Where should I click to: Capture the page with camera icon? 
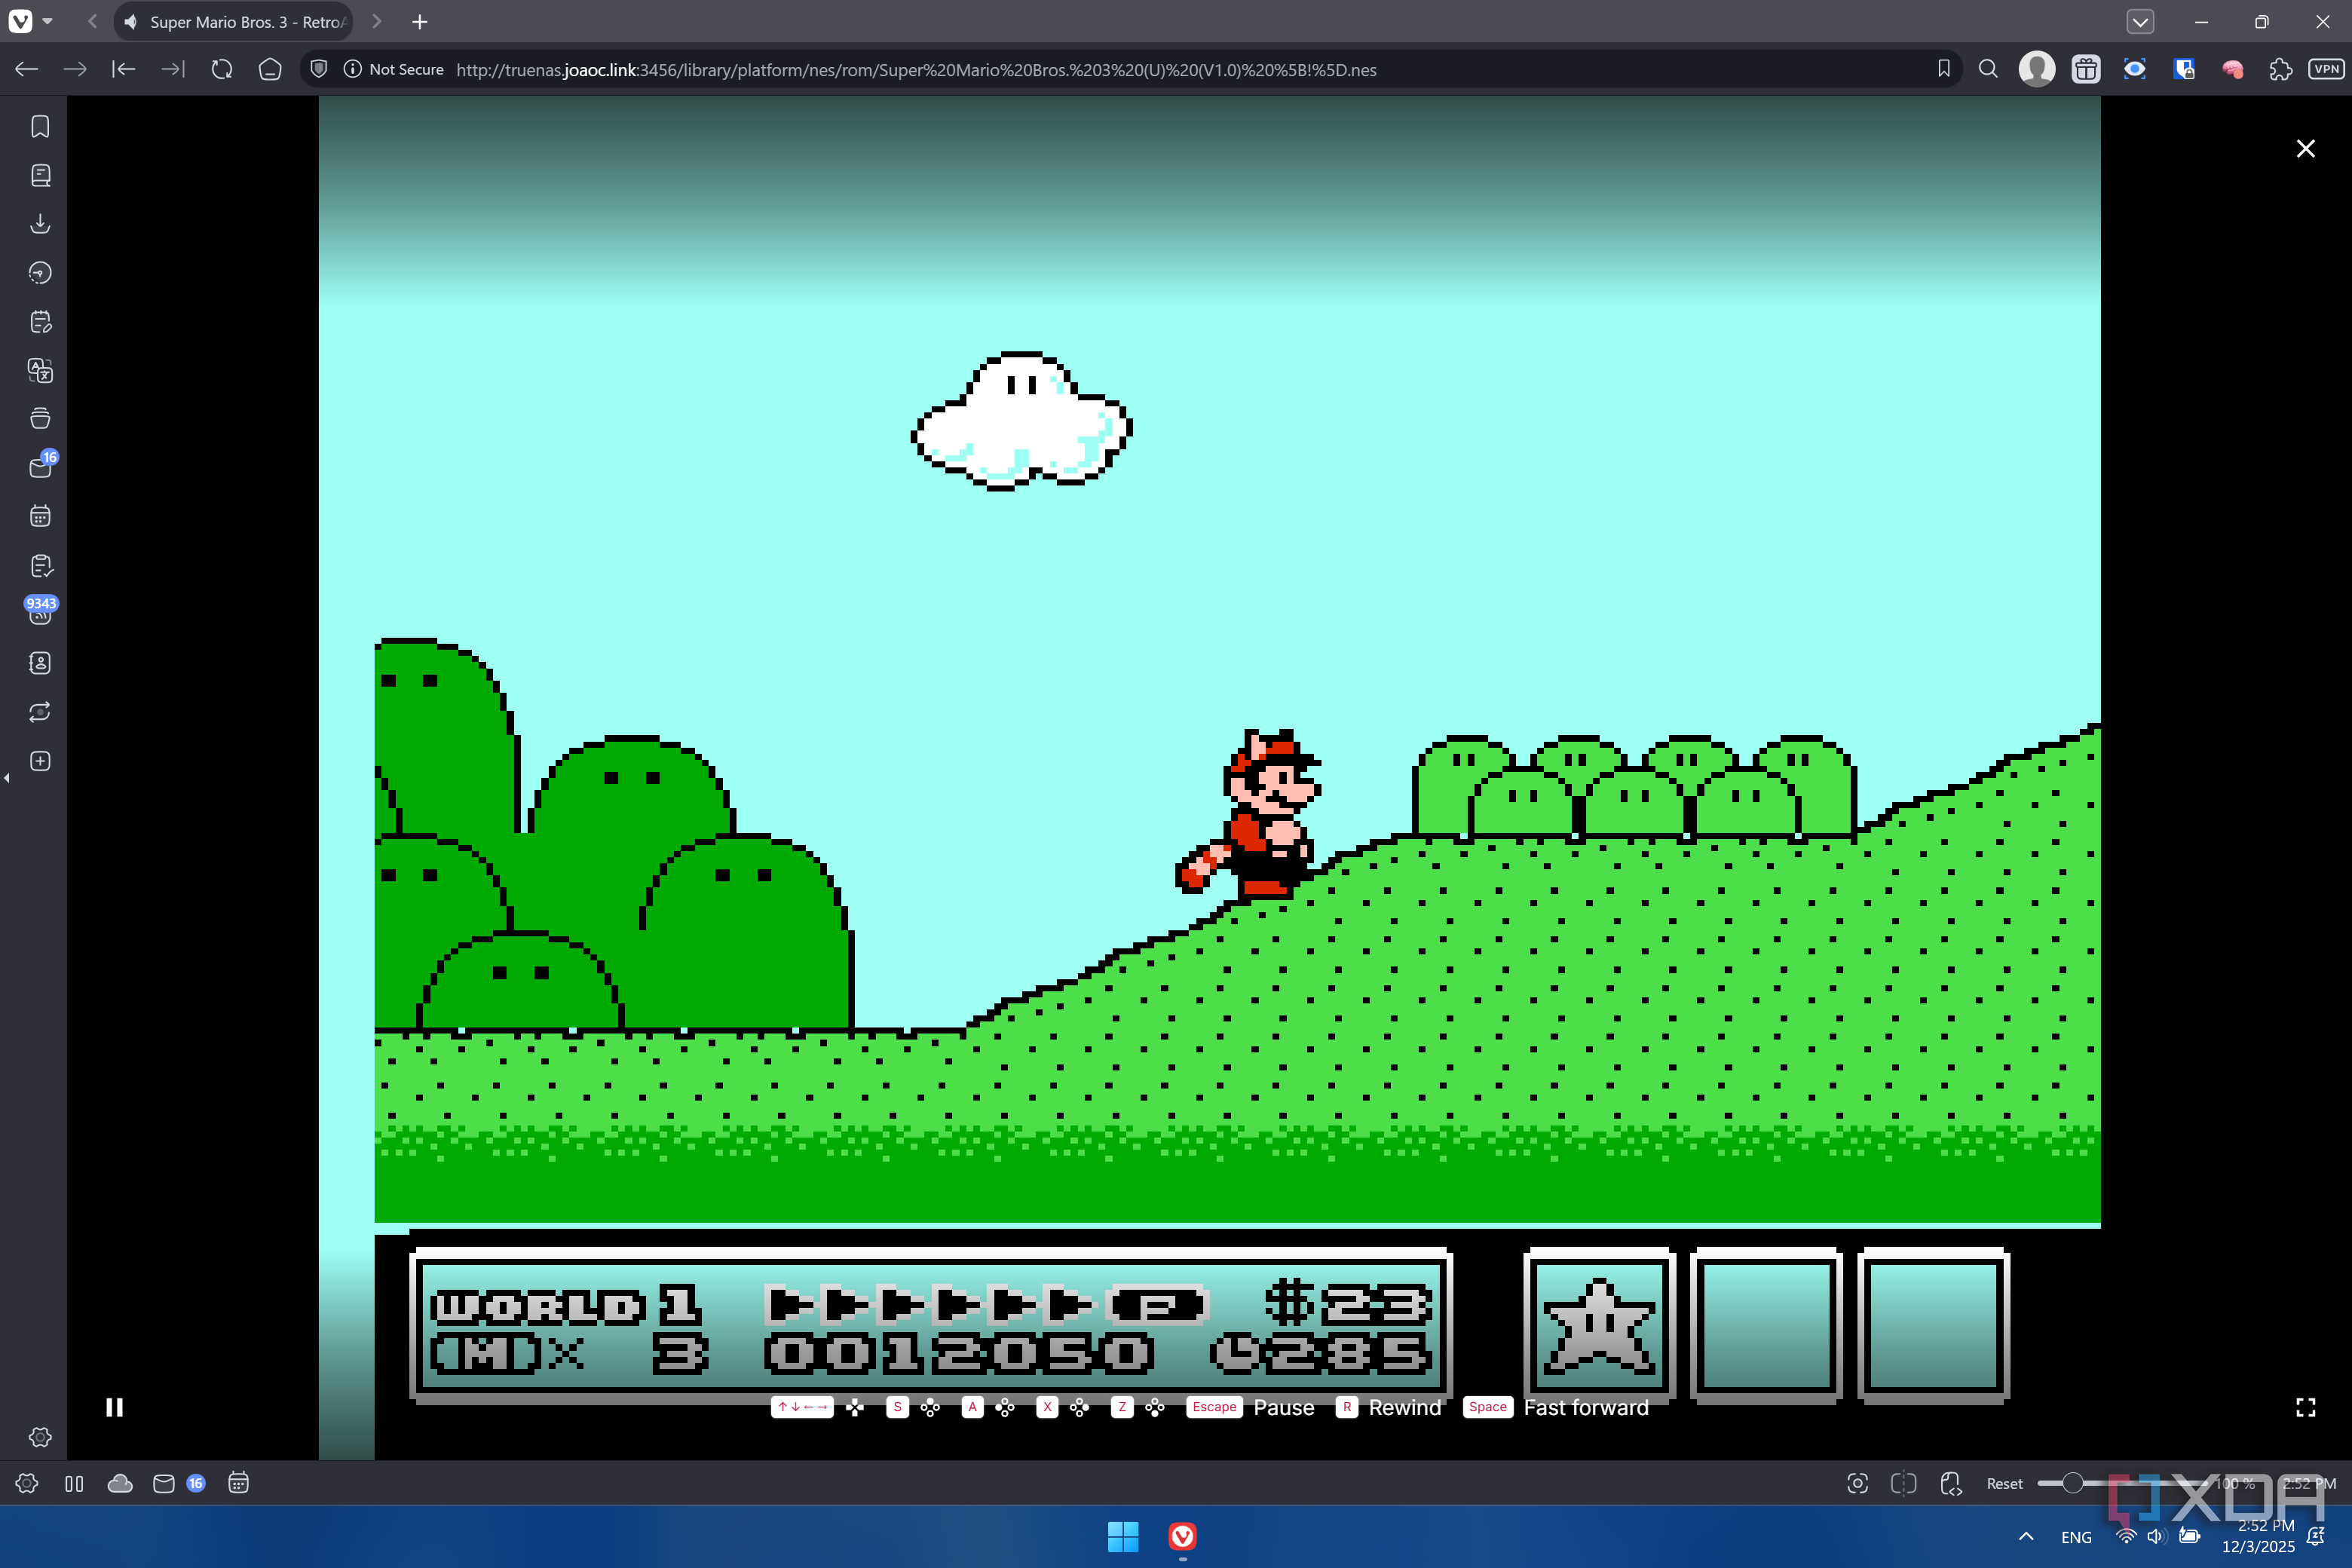pos(1858,1483)
